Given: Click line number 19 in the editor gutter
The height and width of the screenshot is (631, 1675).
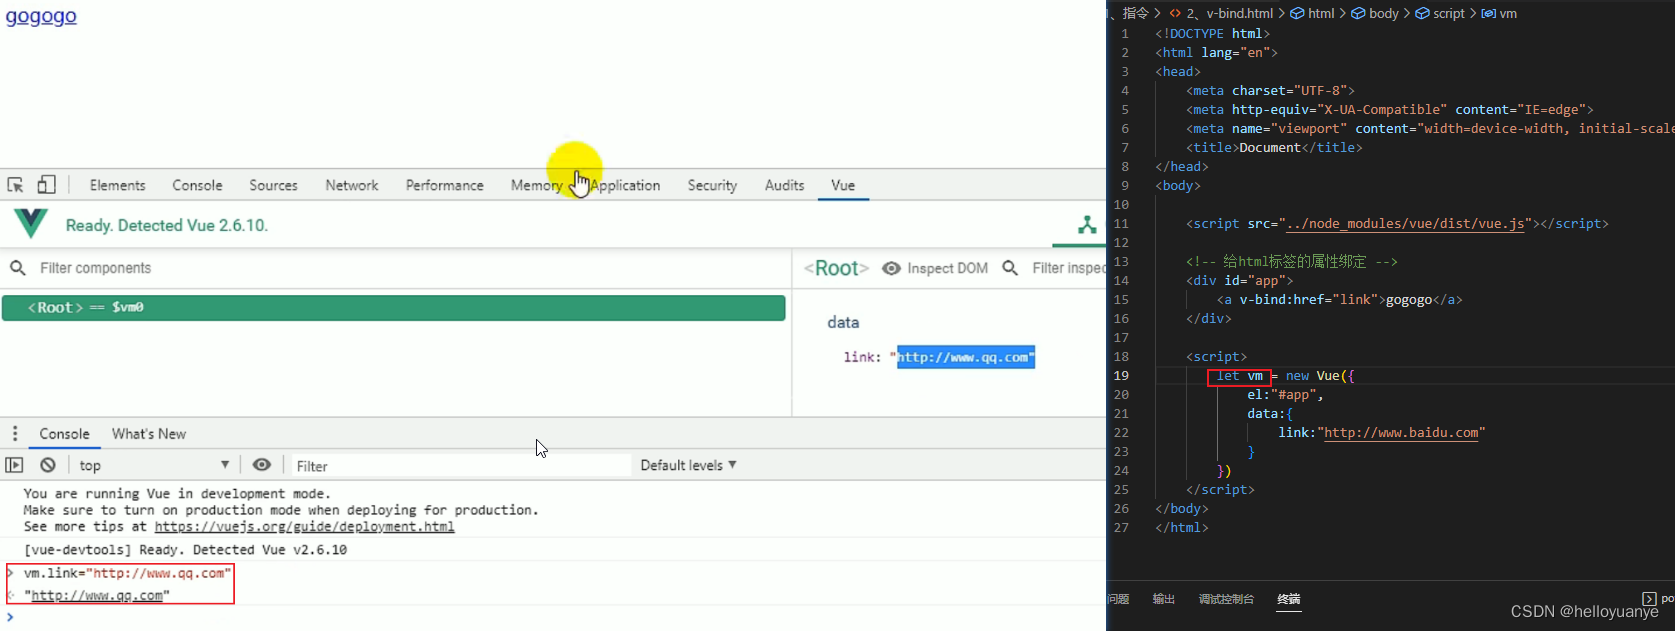Looking at the screenshot, I should (x=1121, y=376).
